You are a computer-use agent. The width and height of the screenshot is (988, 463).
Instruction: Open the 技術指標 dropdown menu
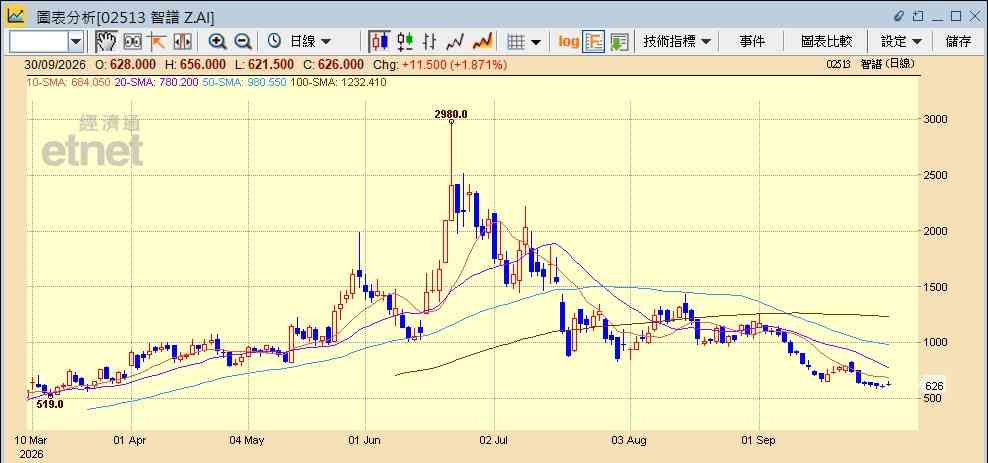pyautogui.click(x=677, y=42)
